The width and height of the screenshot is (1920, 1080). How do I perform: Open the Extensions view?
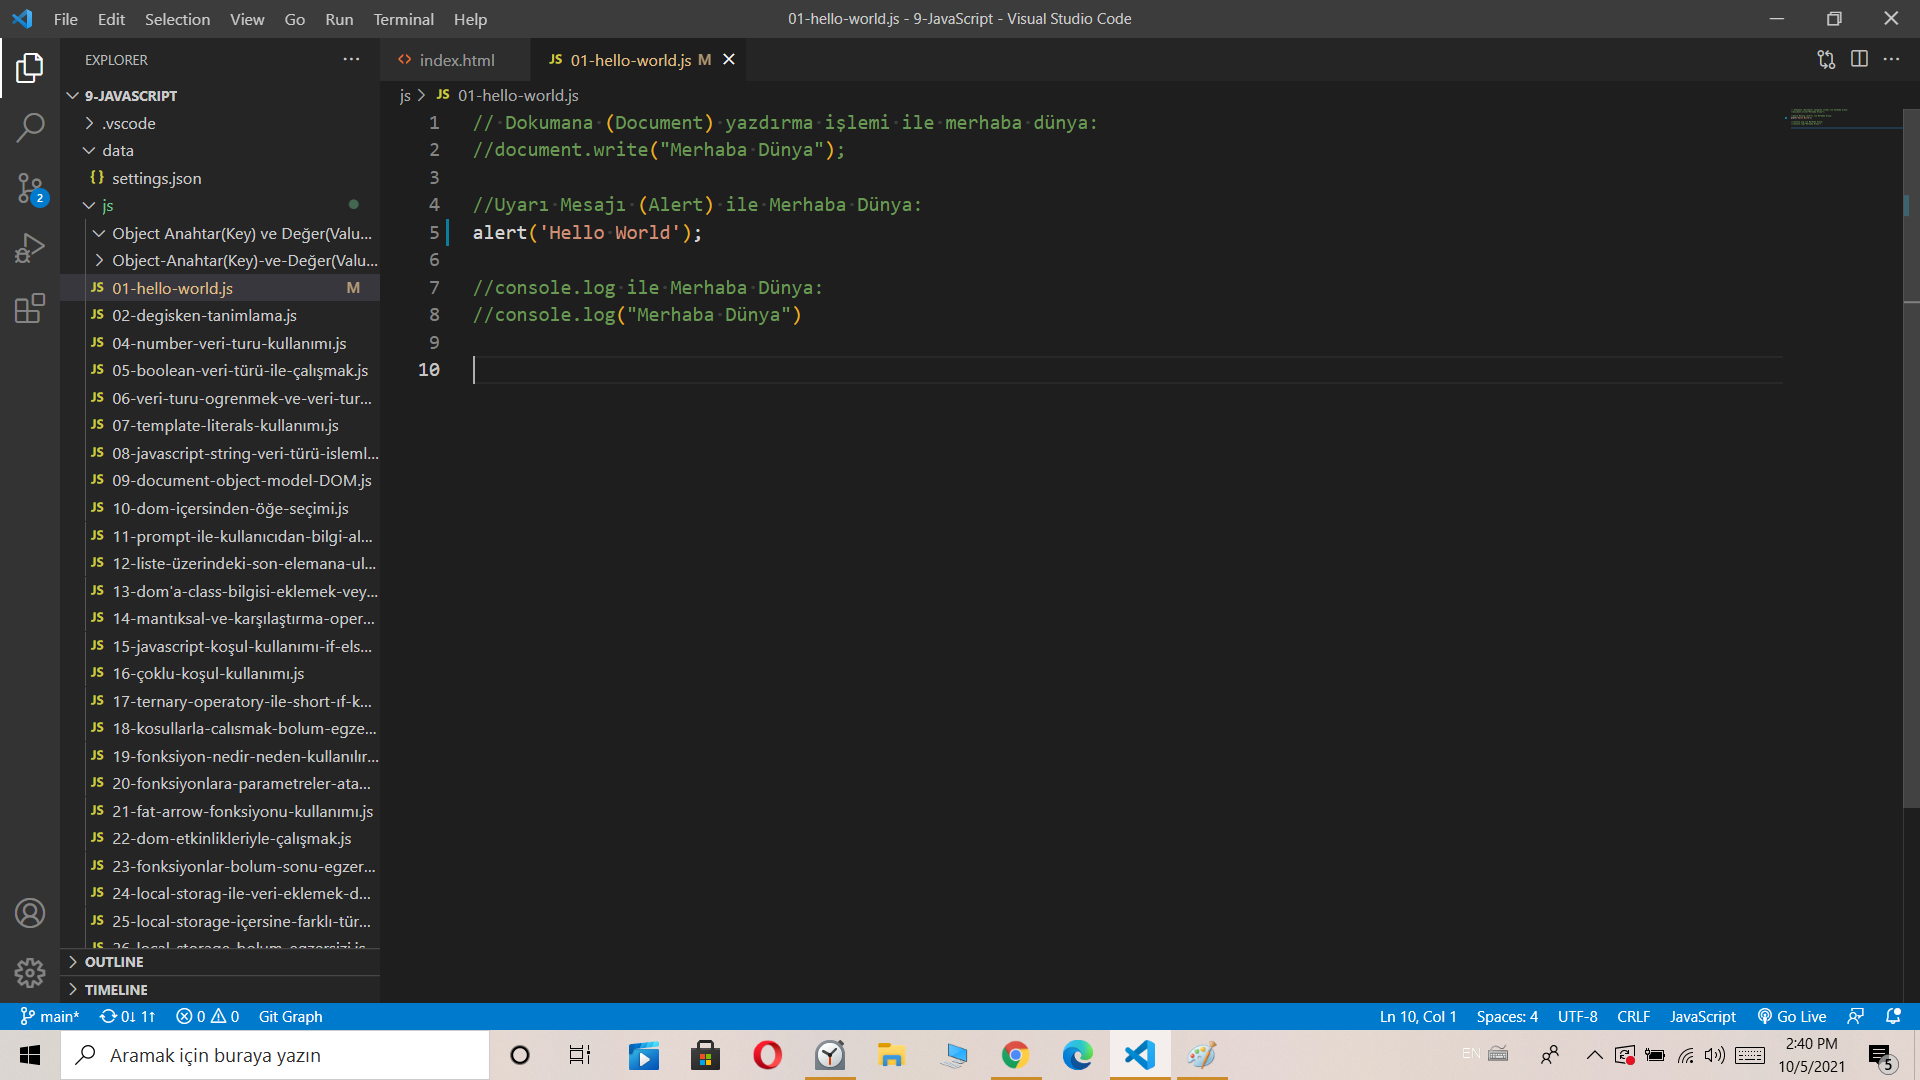30,308
